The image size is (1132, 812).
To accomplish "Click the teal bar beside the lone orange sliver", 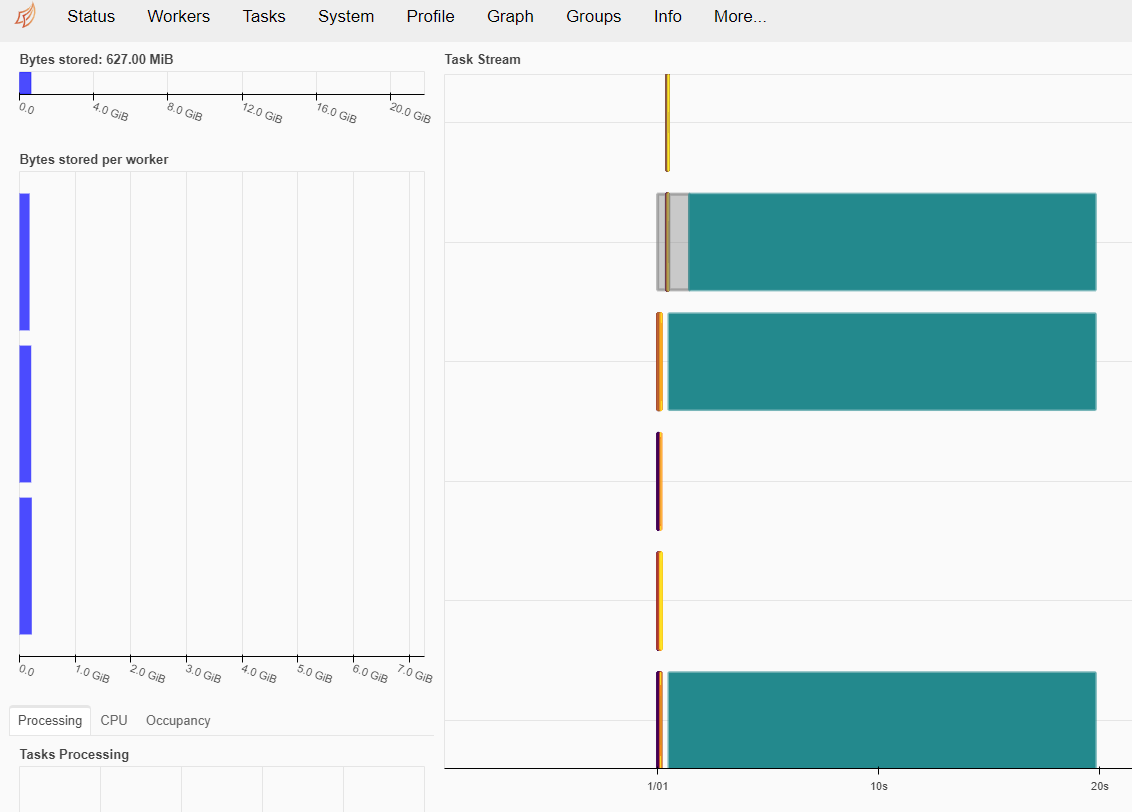I will (882, 362).
